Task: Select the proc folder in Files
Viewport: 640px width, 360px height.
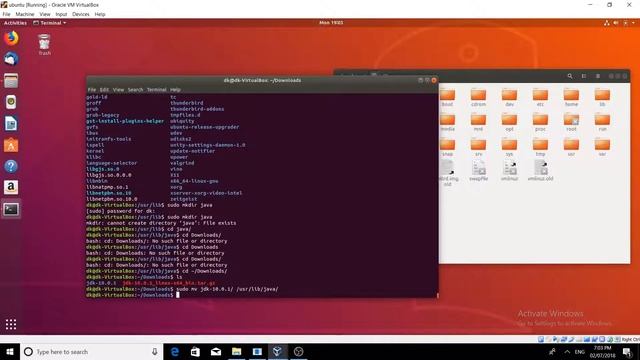Action: (540, 122)
